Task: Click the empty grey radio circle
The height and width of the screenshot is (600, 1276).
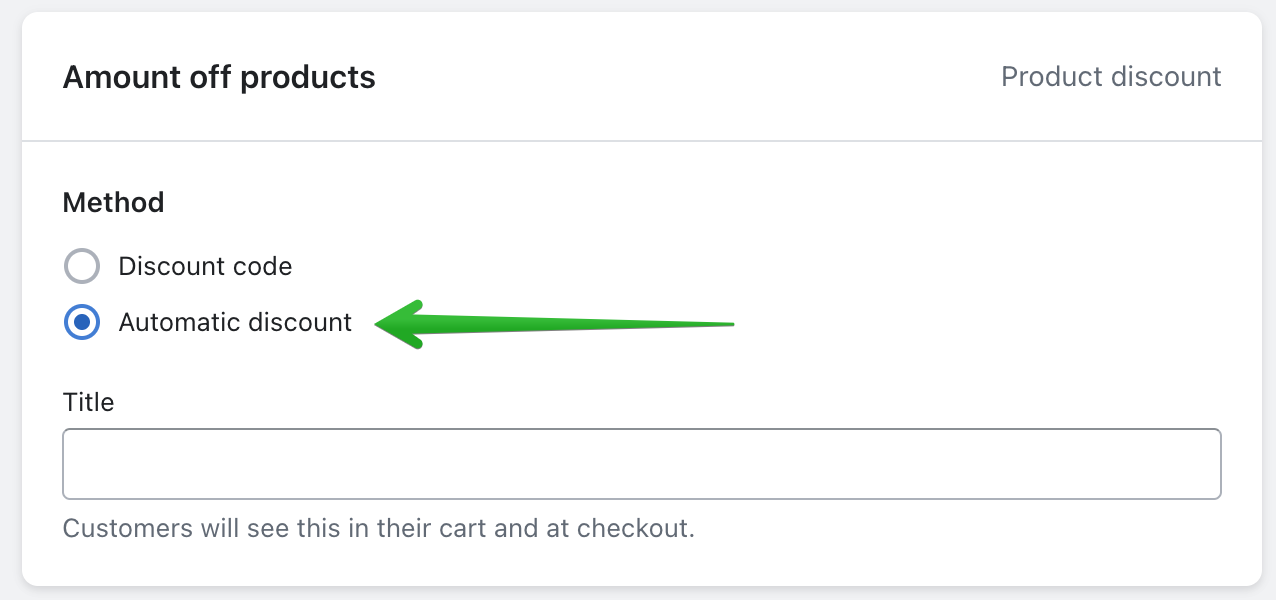Action: tap(82, 266)
